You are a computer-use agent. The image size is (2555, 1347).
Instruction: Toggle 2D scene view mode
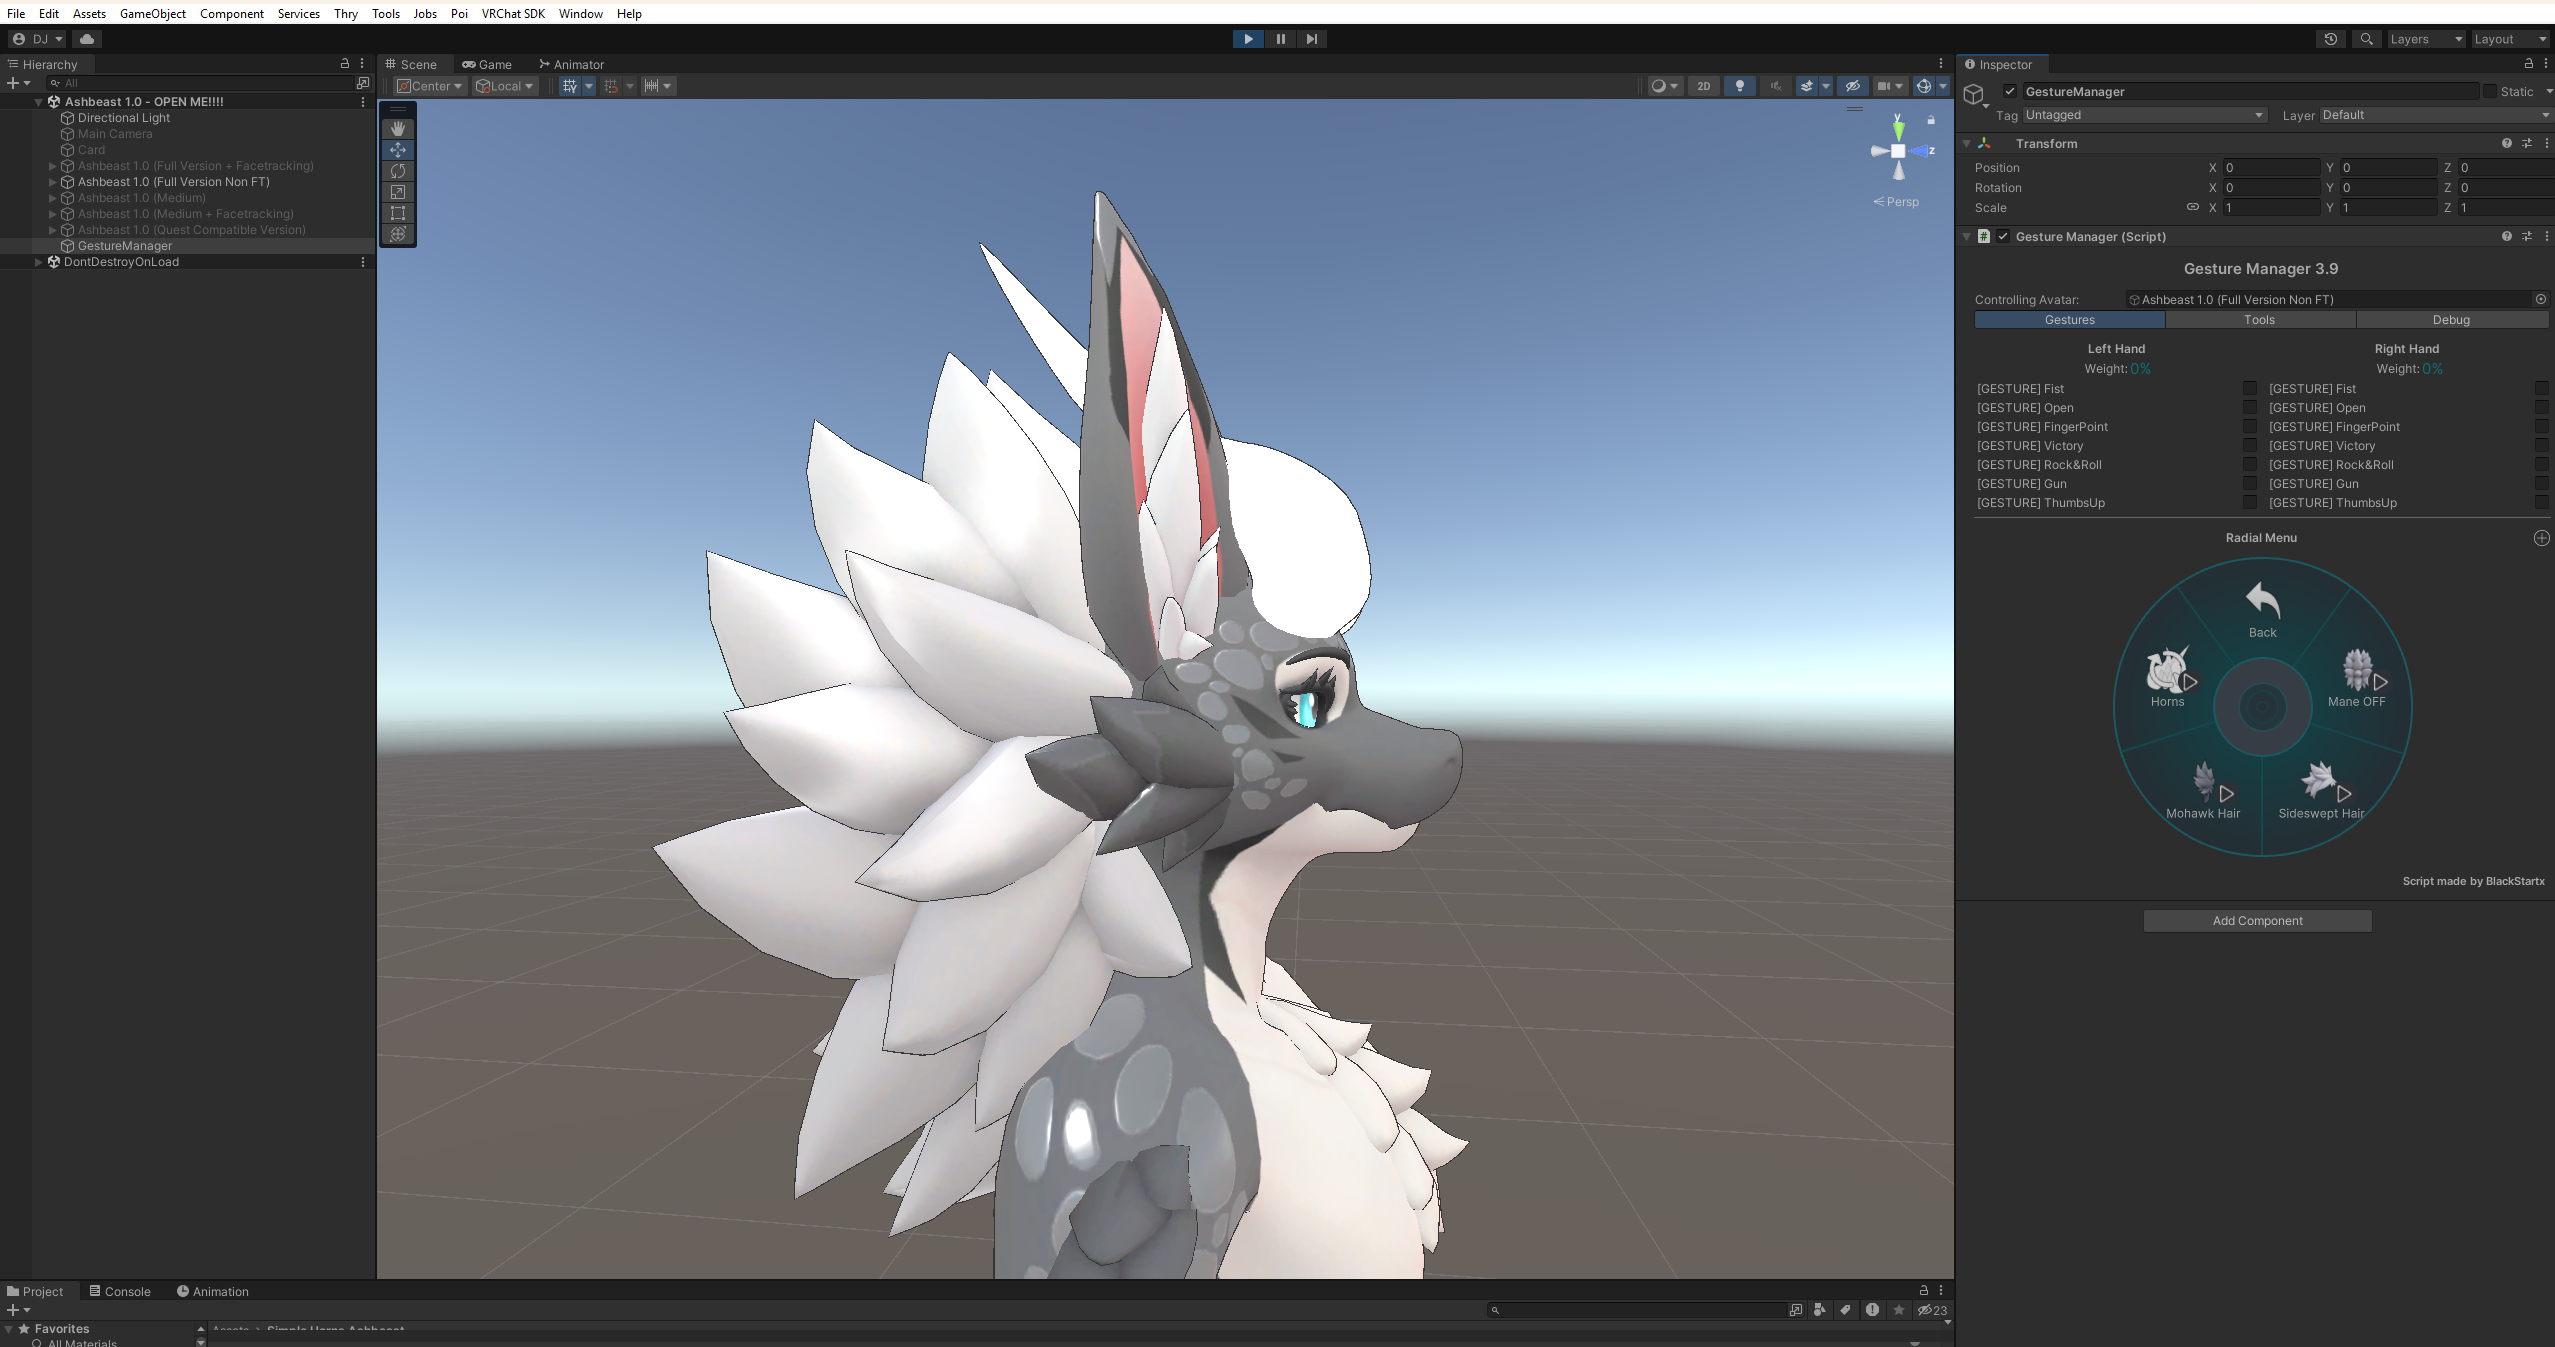click(1704, 86)
